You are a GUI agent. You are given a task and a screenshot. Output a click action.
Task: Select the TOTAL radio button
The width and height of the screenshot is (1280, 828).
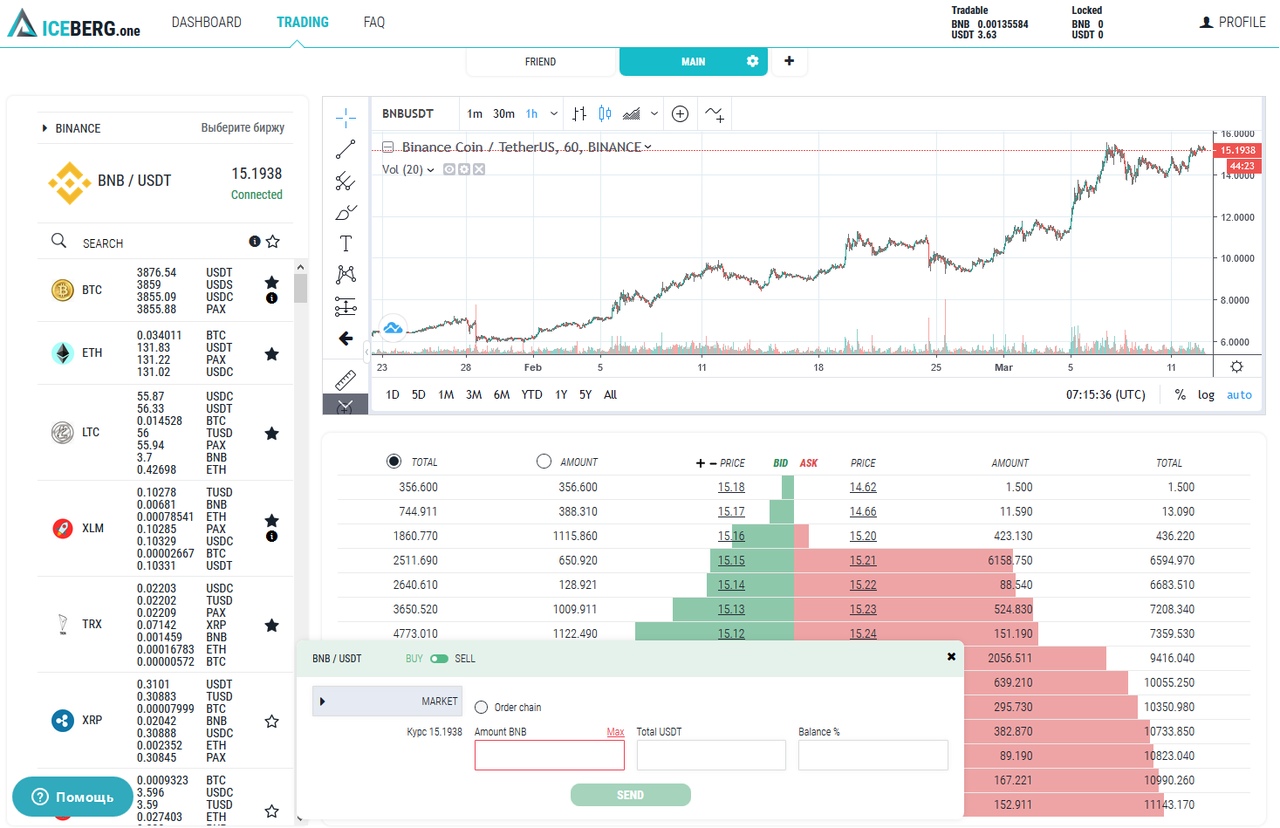pos(394,461)
